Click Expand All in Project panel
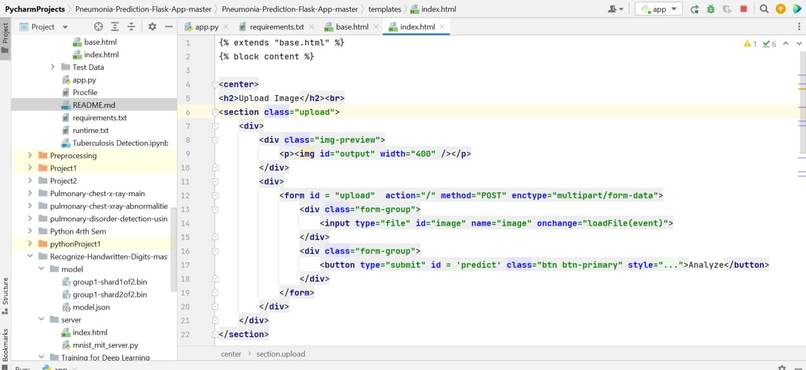 tap(115, 27)
